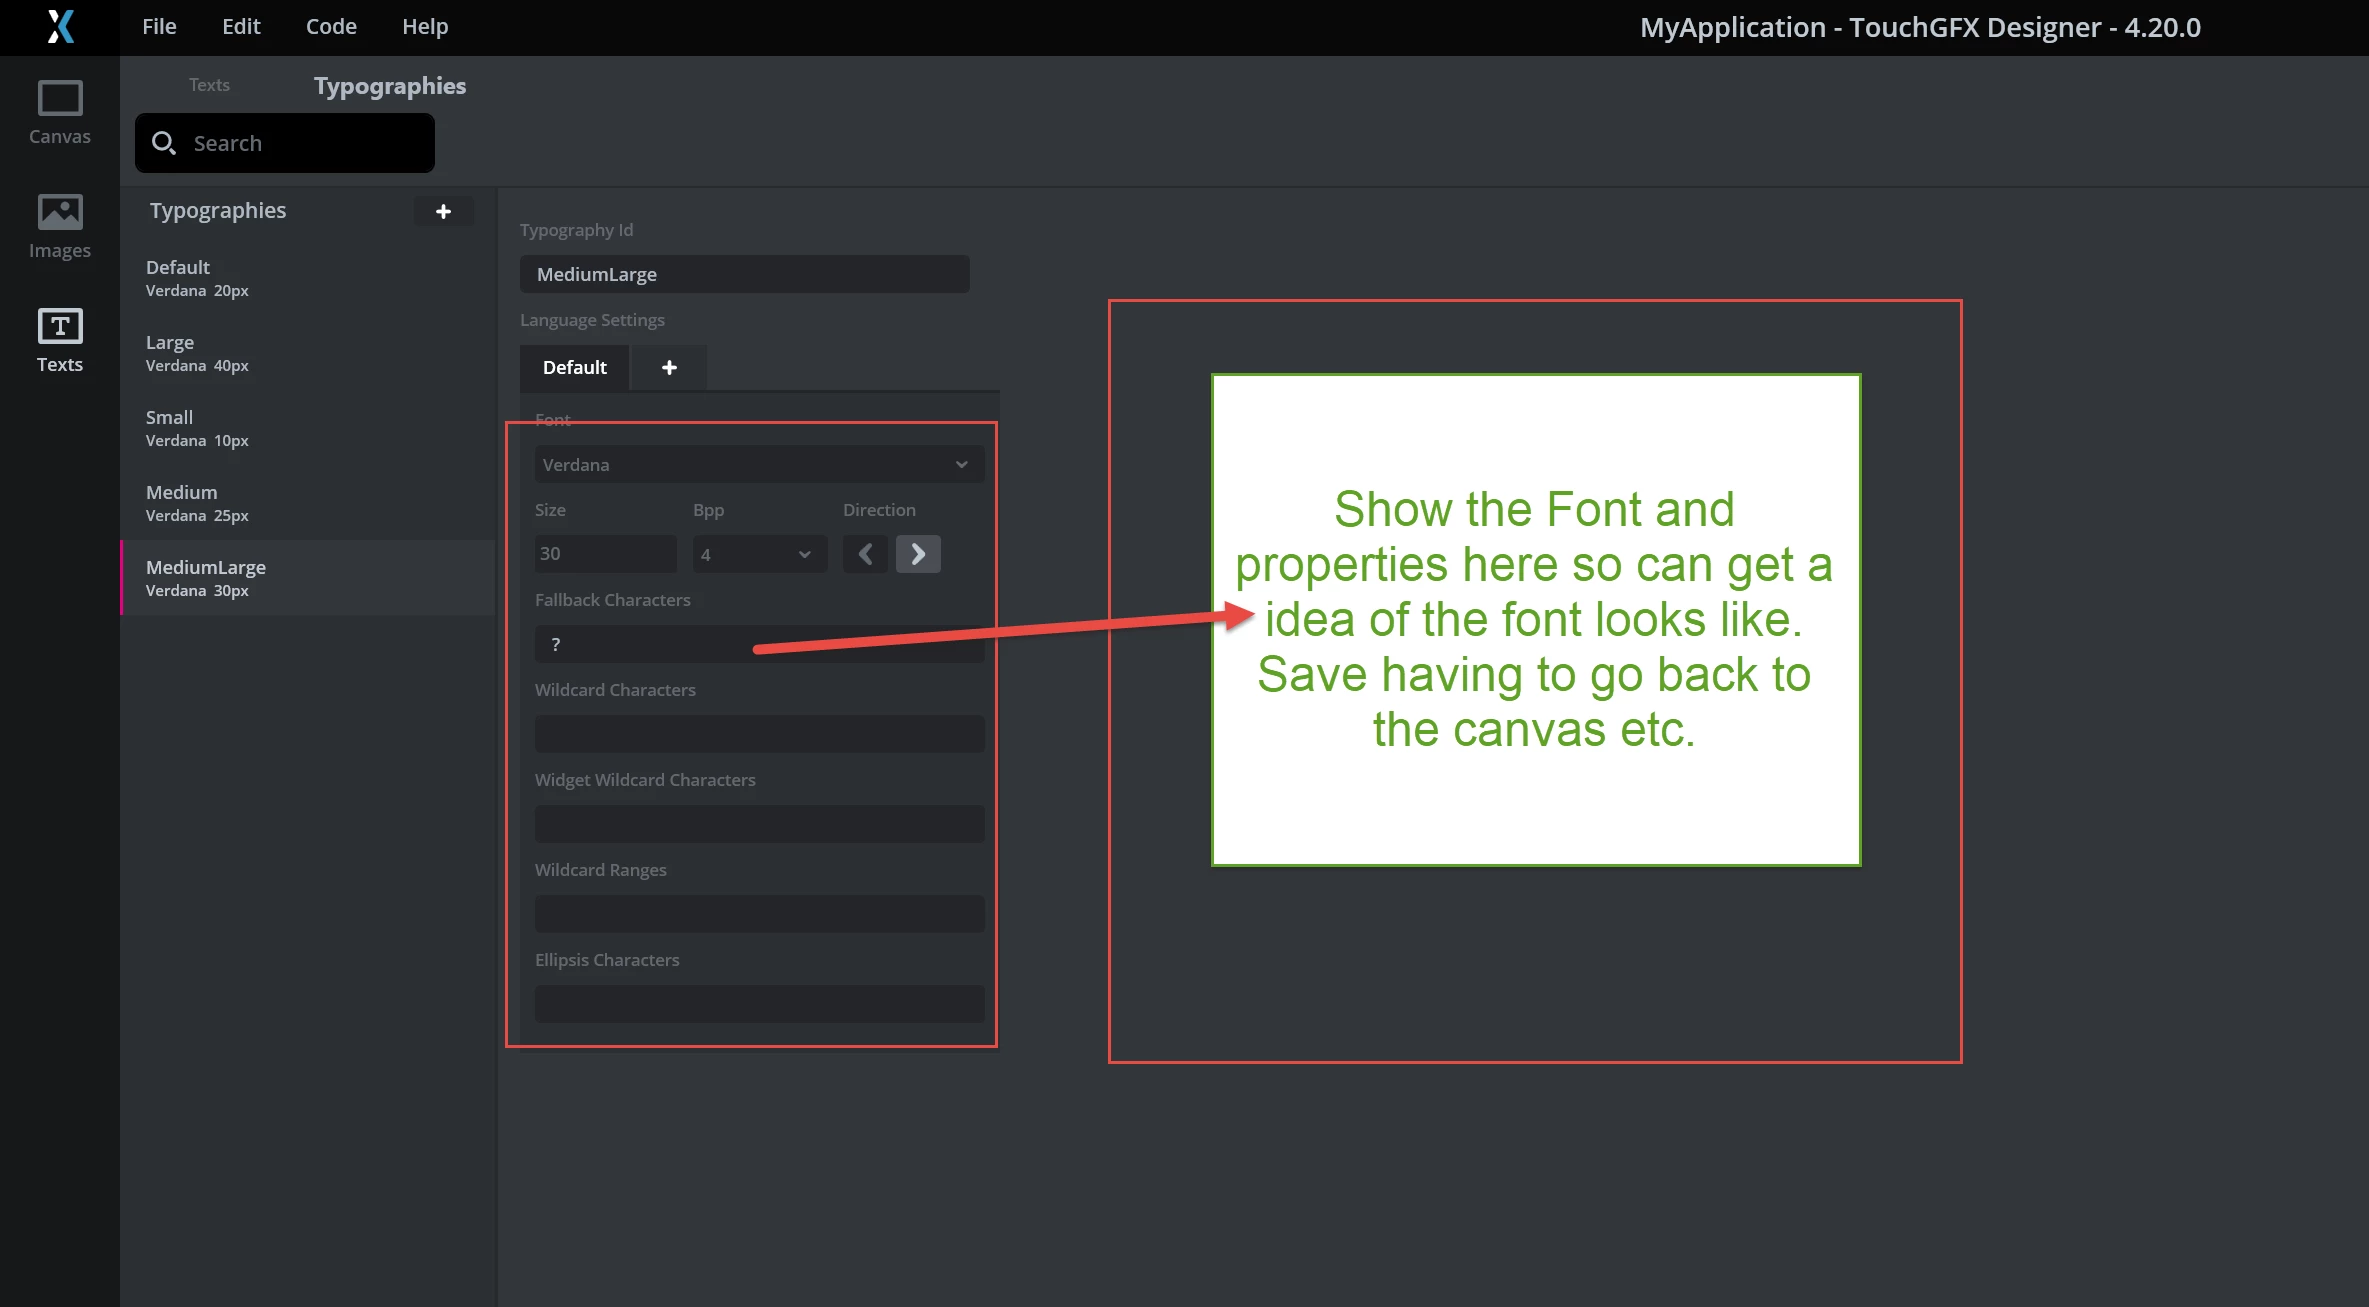Click the Direction label
The image size is (2369, 1307).
click(879, 510)
